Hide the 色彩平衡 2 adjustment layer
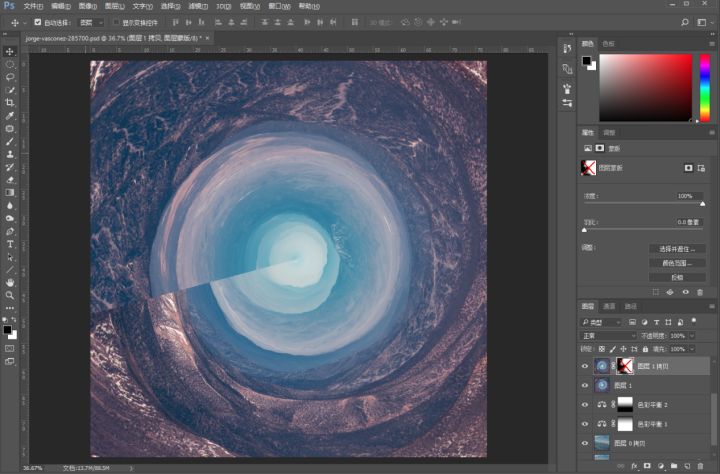The image size is (720, 474). pyautogui.click(x=586, y=404)
